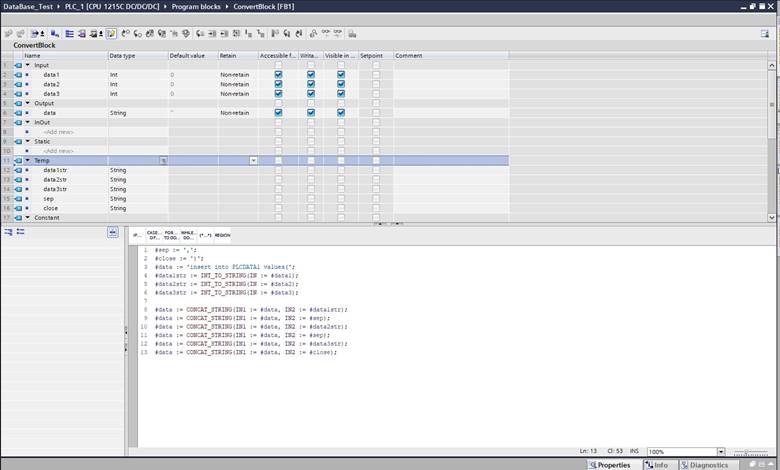Insert a REGION block
The width and height of the screenshot is (780, 470).
(222, 234)
